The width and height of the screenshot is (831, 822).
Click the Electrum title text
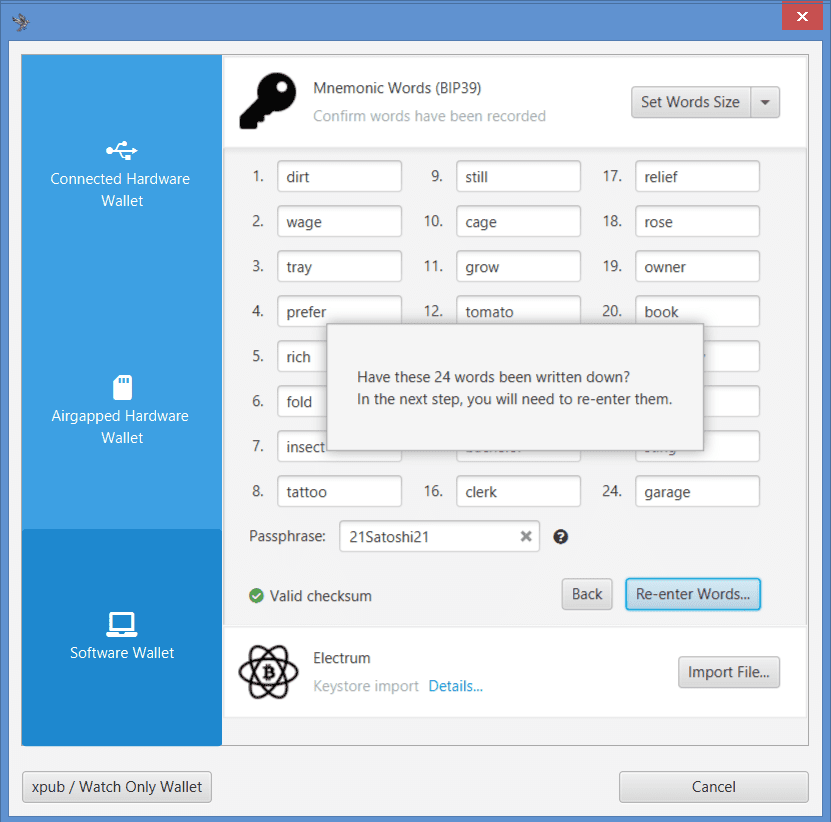[342, 658]
